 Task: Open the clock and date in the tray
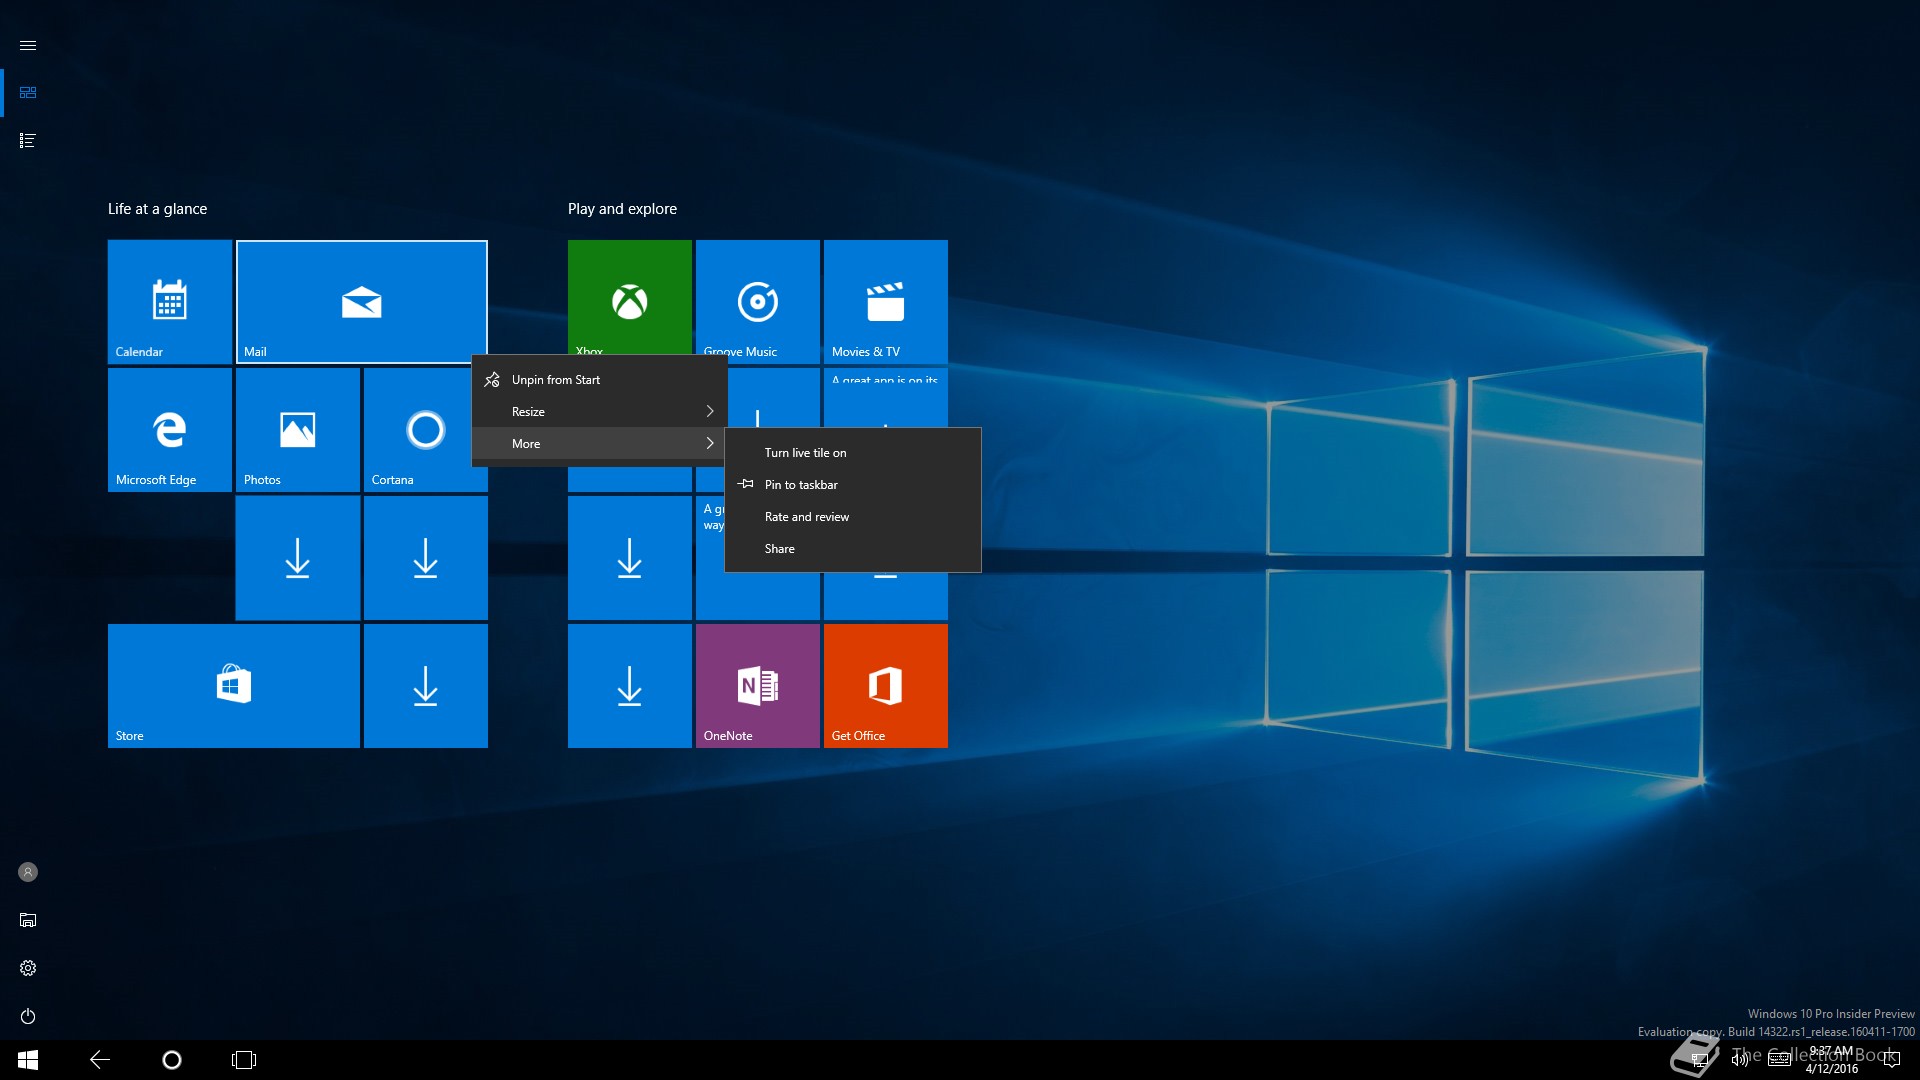1831,1060
